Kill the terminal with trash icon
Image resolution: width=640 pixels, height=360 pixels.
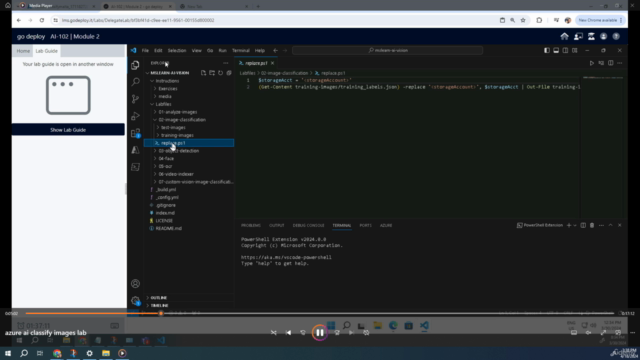pyautogui.click(x=592, y=225)
